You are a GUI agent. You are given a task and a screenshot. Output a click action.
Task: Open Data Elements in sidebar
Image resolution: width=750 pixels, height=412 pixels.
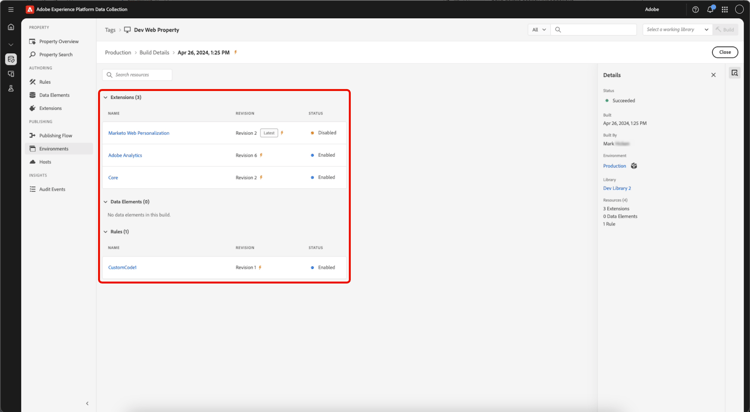pyautogui.click(x=54, y=95)
